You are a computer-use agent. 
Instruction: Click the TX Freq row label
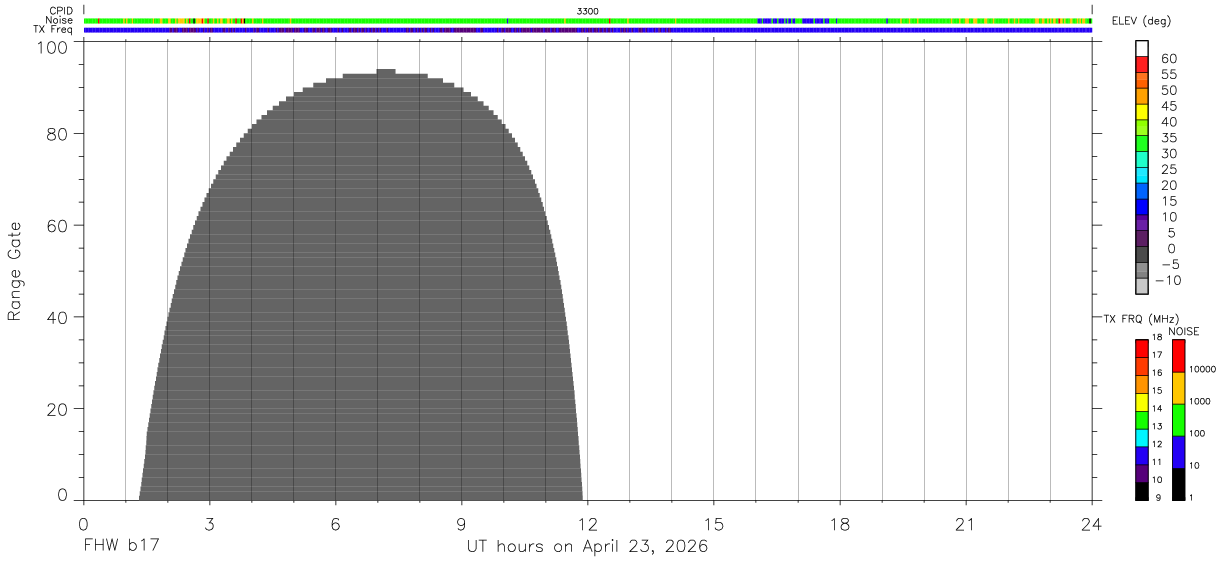(54, 30)
